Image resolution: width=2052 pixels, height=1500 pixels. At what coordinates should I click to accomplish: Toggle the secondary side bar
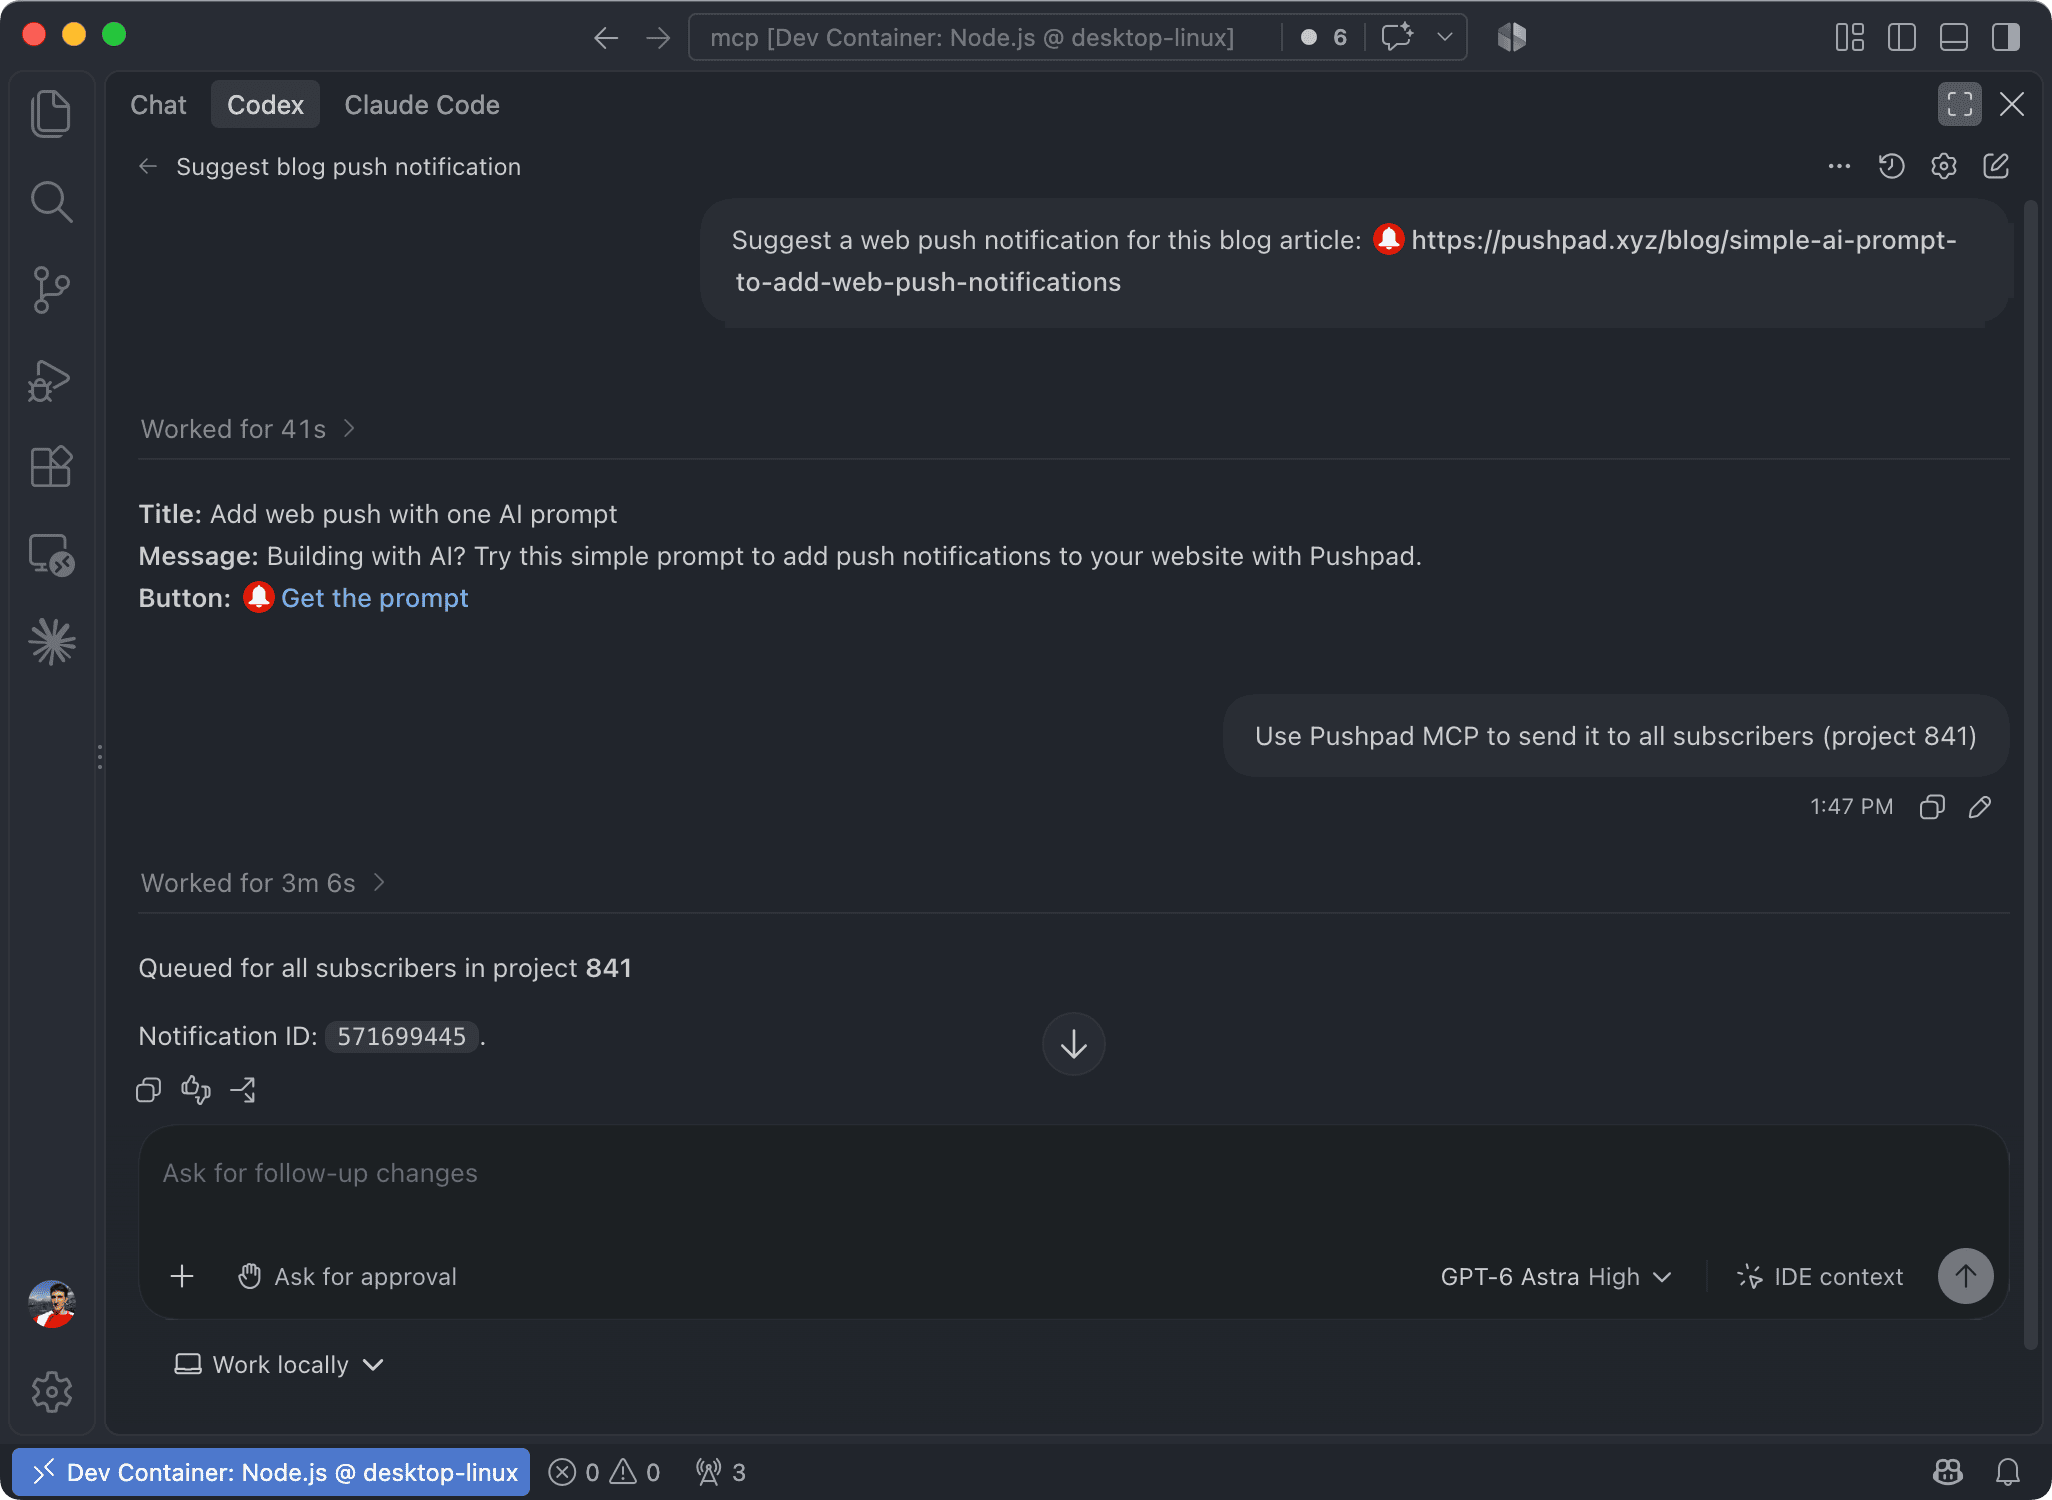[2006, 38]
